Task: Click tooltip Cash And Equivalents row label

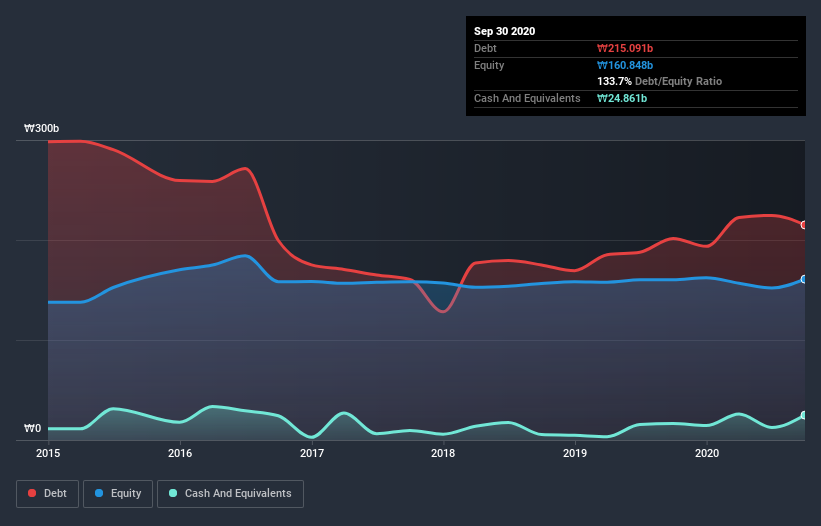Action: pyautogui.click(x=527, y=98)
